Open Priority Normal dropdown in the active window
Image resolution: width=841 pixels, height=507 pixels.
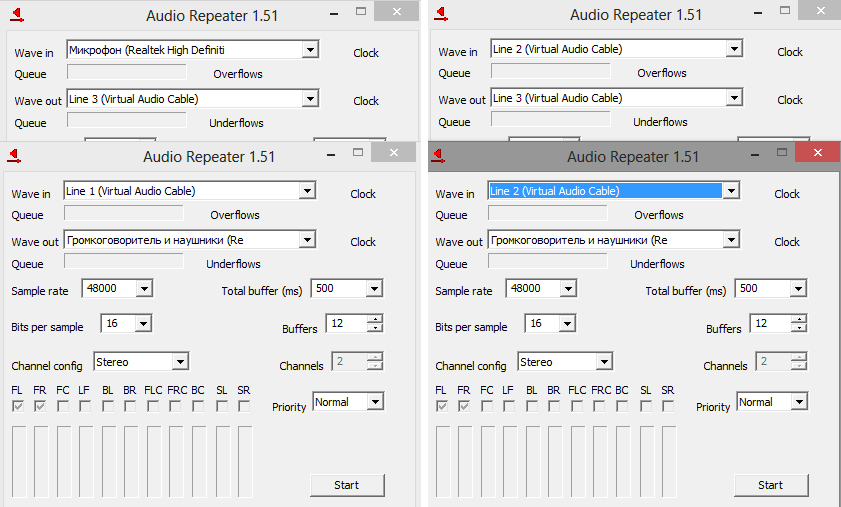(800, 402)
